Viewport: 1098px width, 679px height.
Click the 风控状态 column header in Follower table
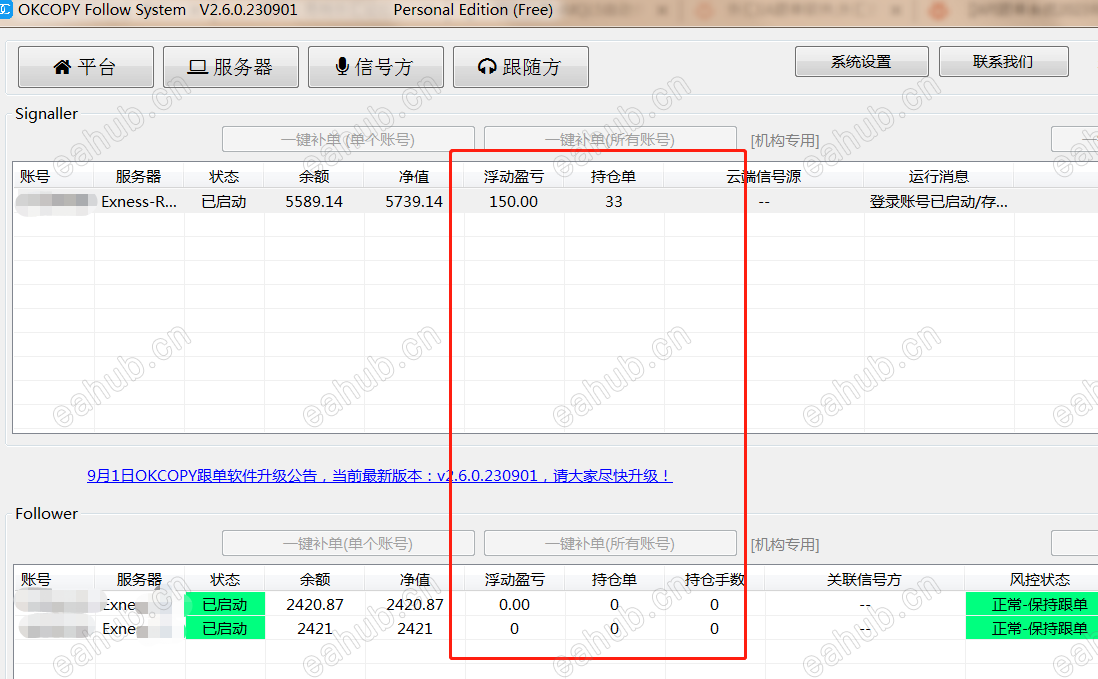click(x=1041, y=578)
